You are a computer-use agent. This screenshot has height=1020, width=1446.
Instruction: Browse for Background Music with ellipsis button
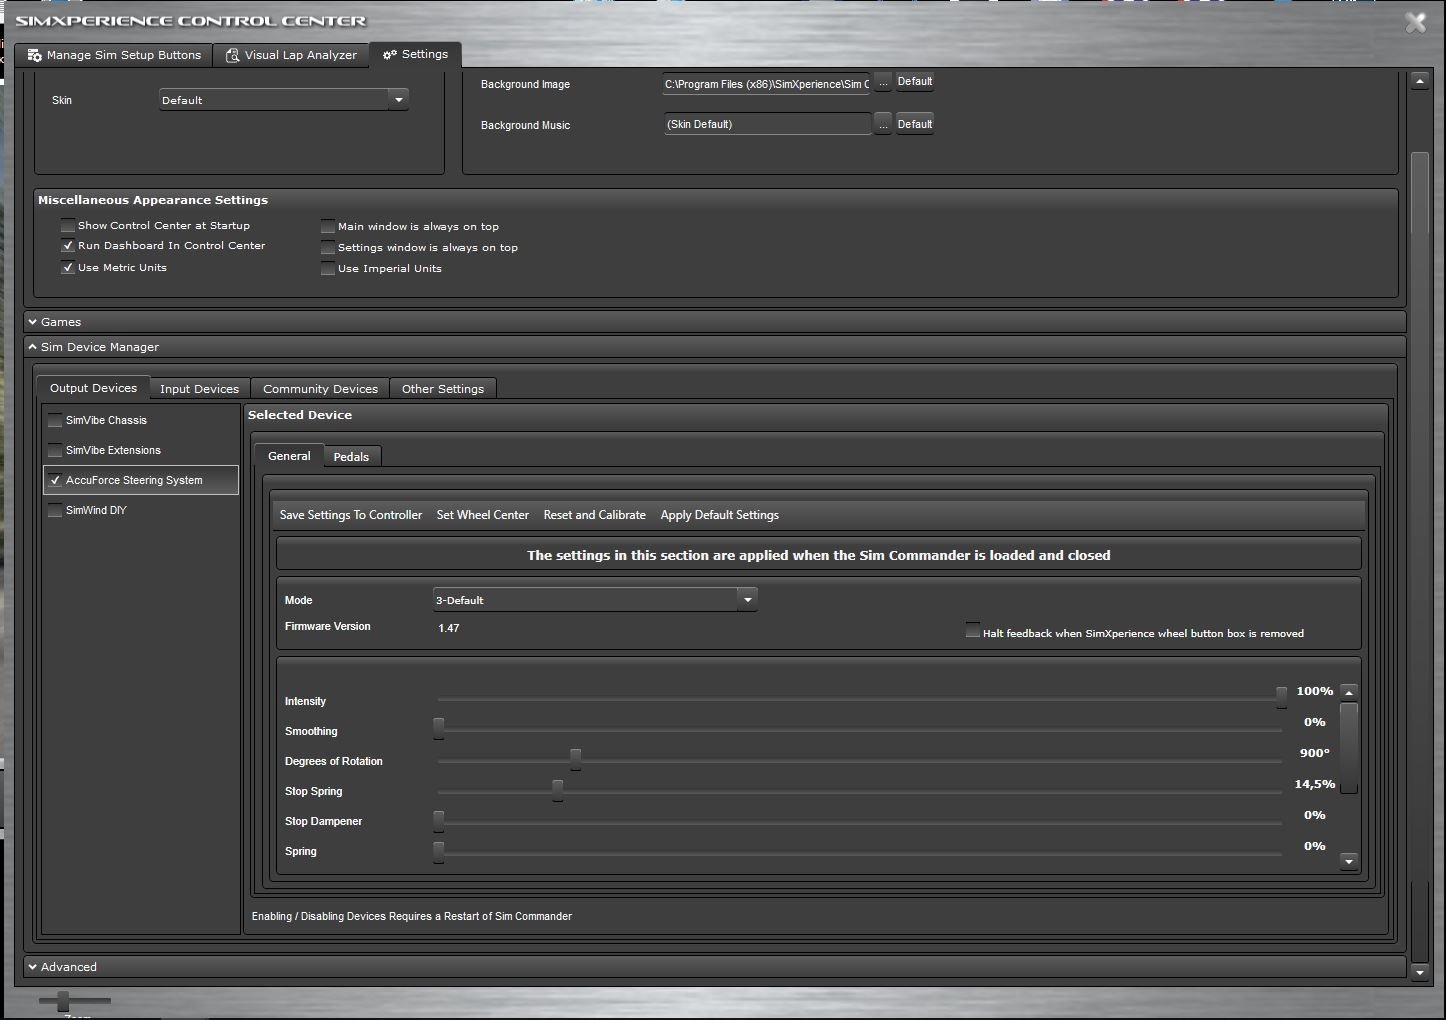coord(883,124)
